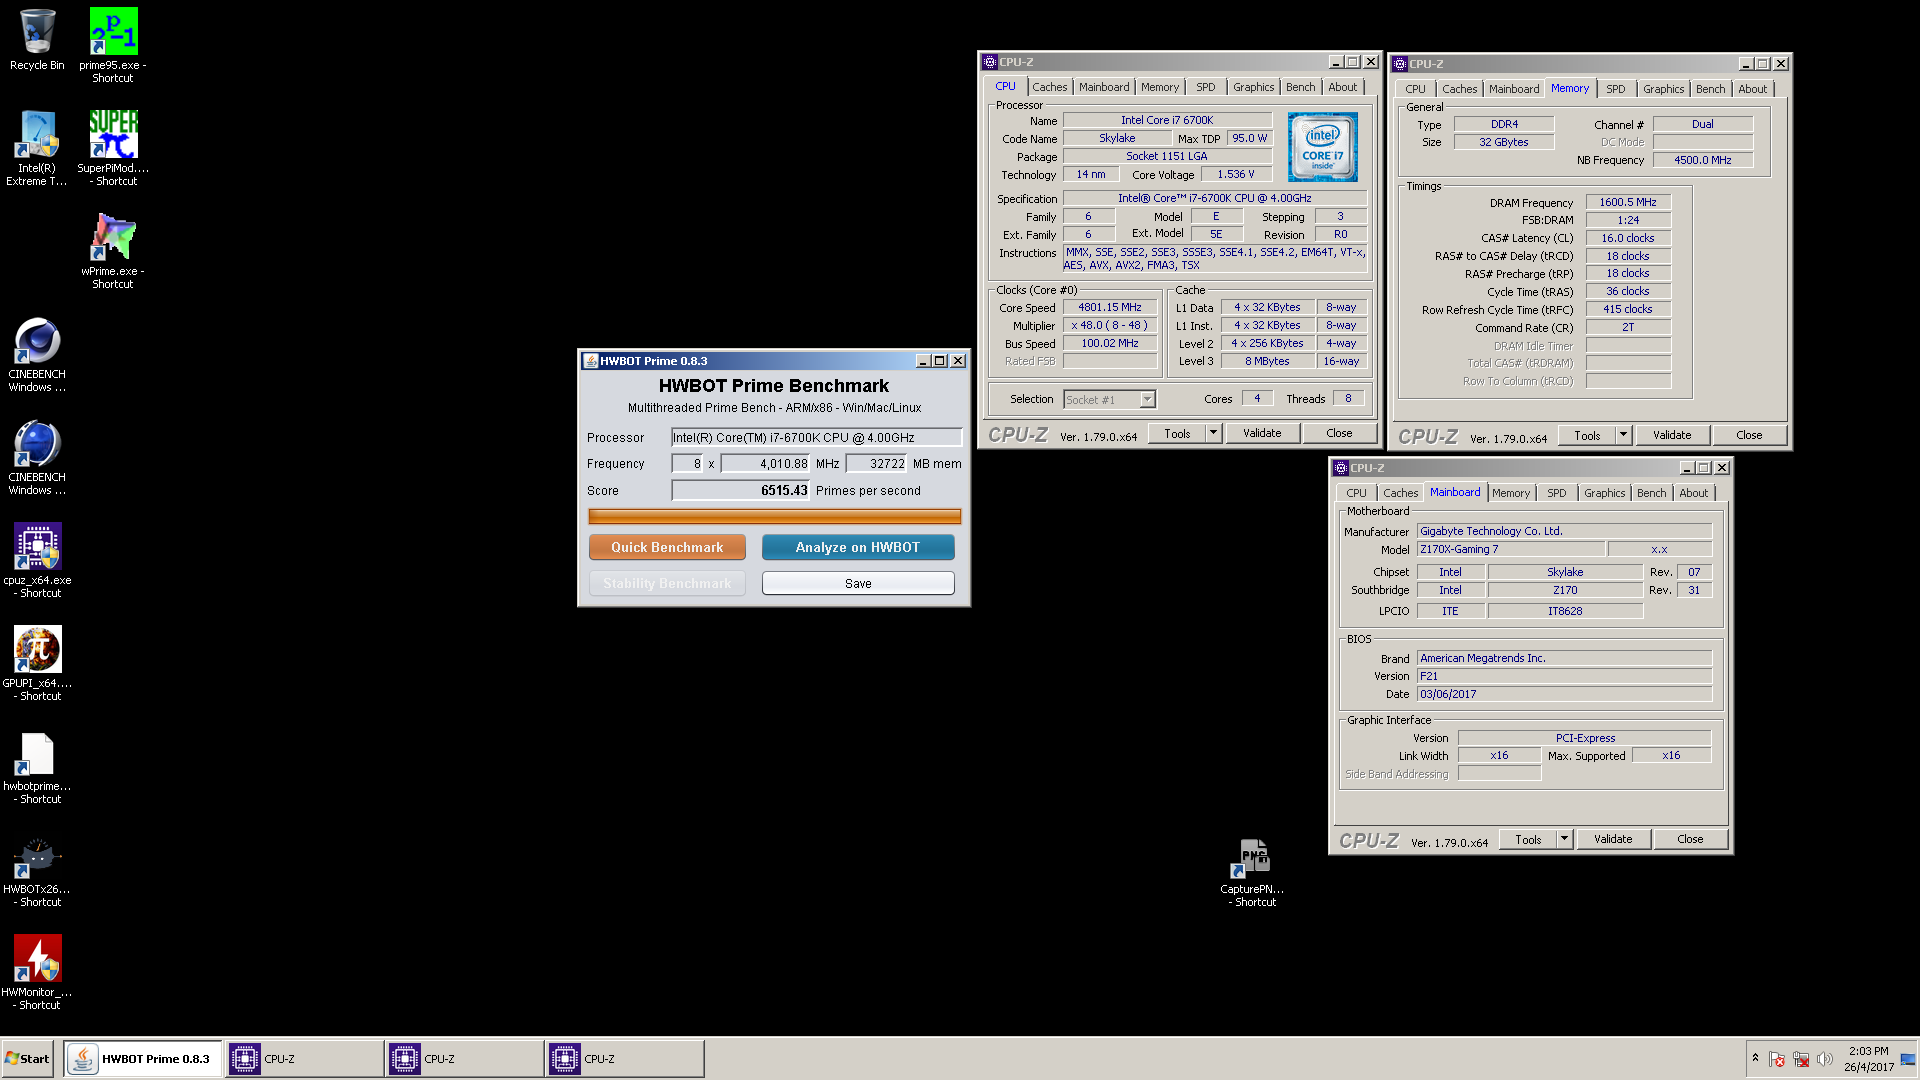Open Bench tab in the CPU window
Viewport: 1920px width, 1080px height.
tap(1300, 87)
